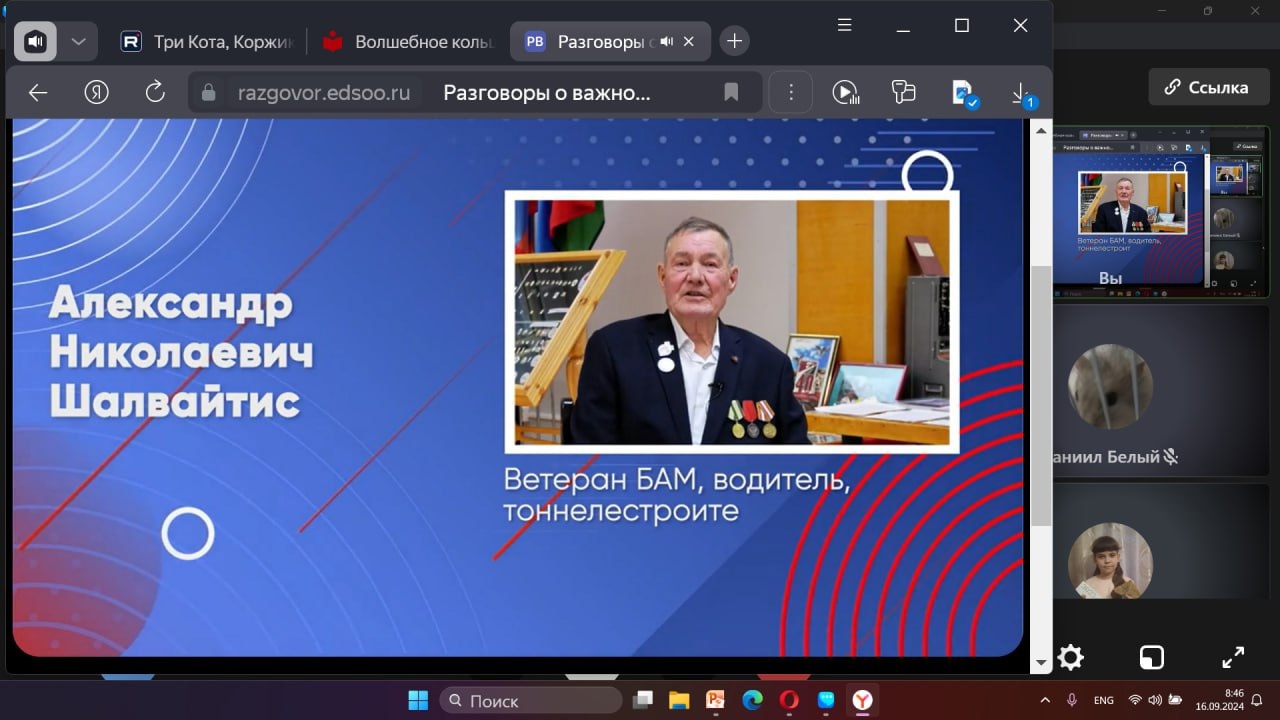Add a new browser tab

click(735, 41)
